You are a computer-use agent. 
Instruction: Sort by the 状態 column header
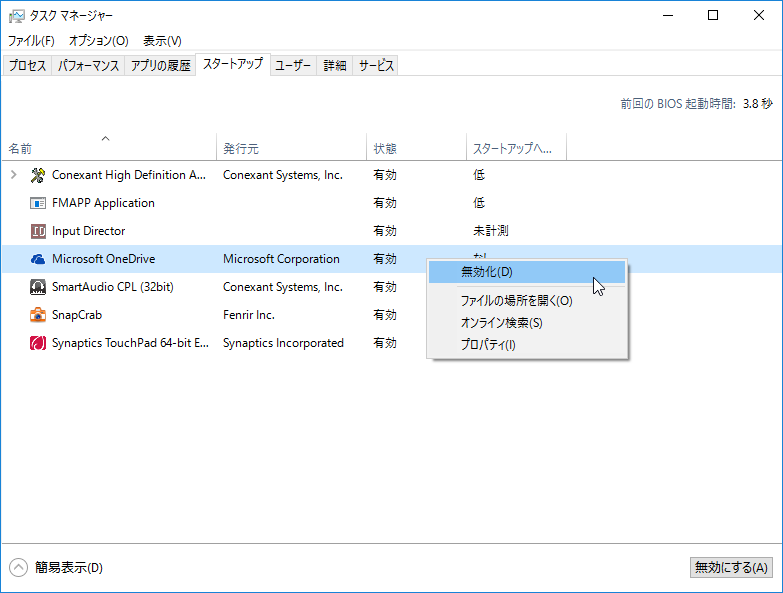416,148
